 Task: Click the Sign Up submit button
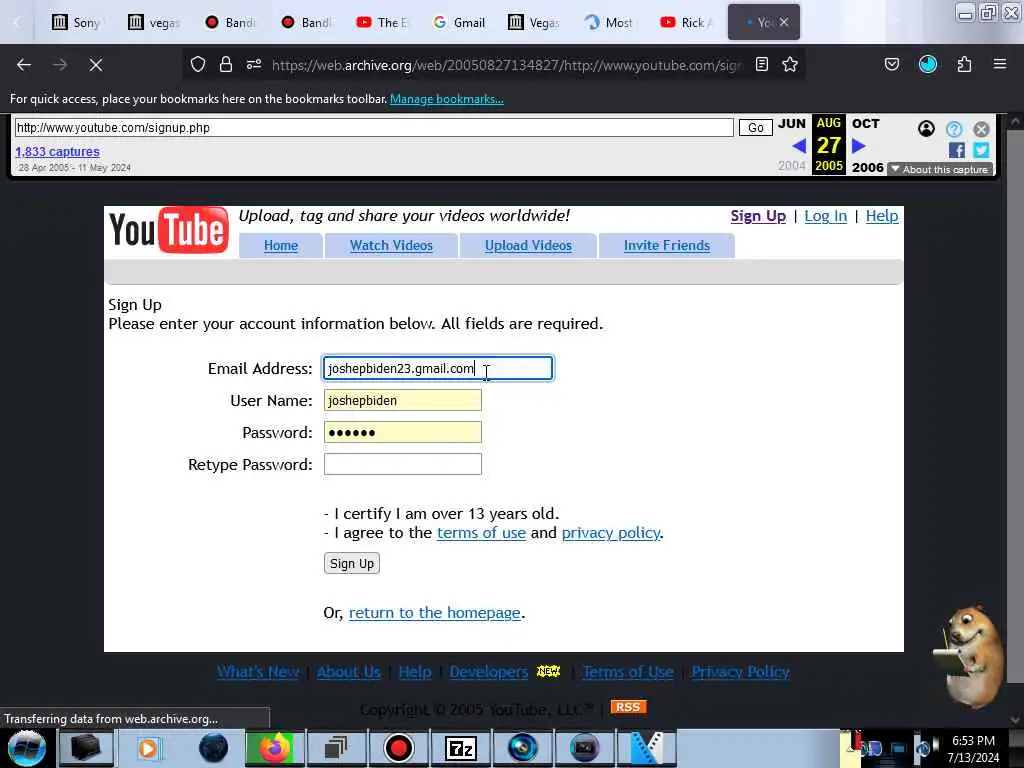pos(351,564)
